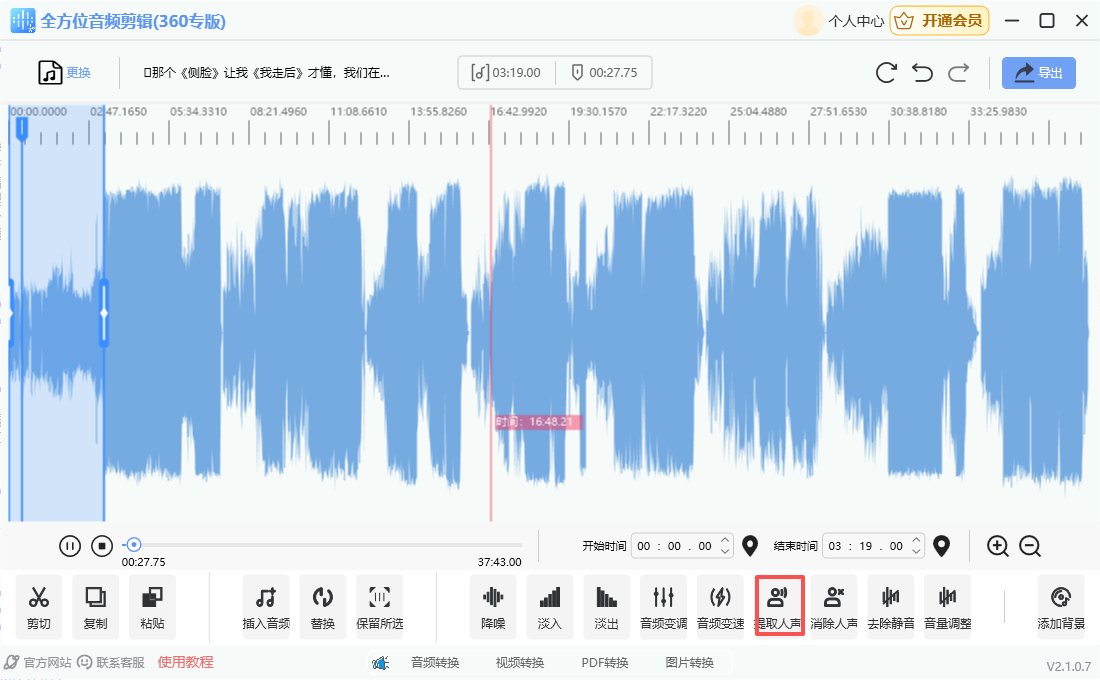The height and width of the screenshot is (680, 1100).
Task: Click the Insert Audio (插入音频) icon
Action: [x=266, y=606]
